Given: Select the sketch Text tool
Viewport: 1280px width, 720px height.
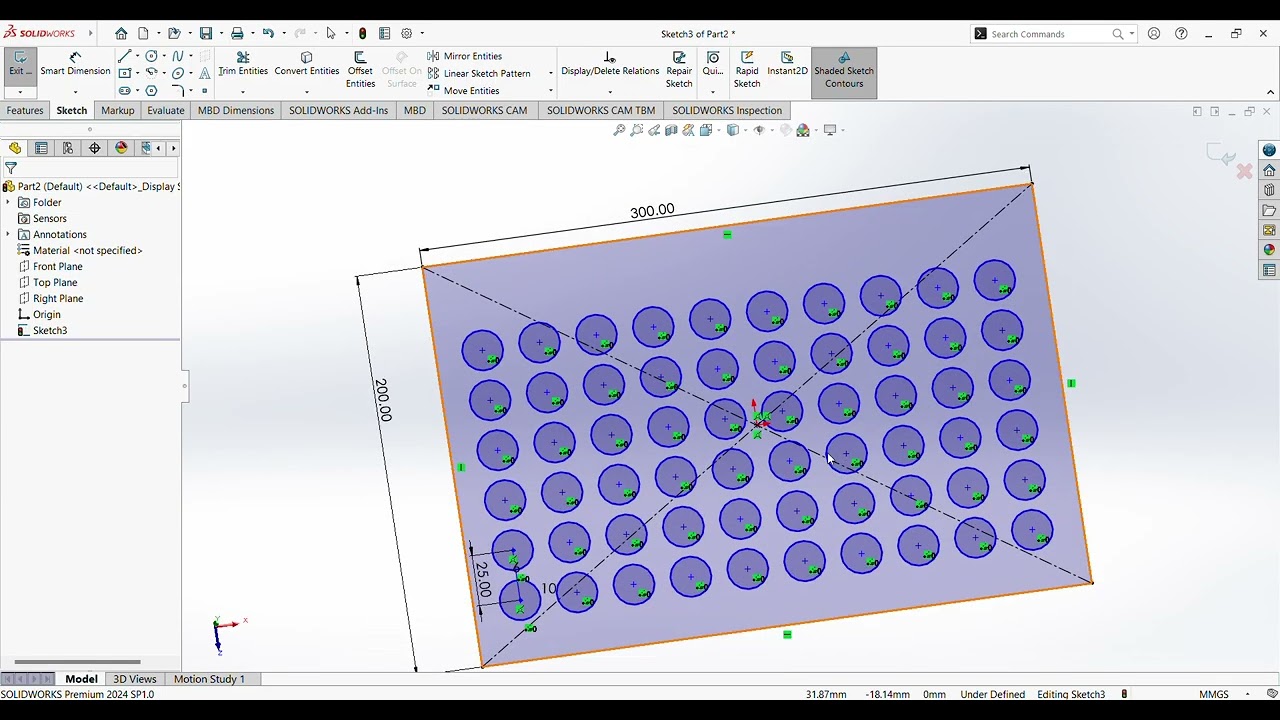Looking at the screenshot, I should click(x=205, y=74).
